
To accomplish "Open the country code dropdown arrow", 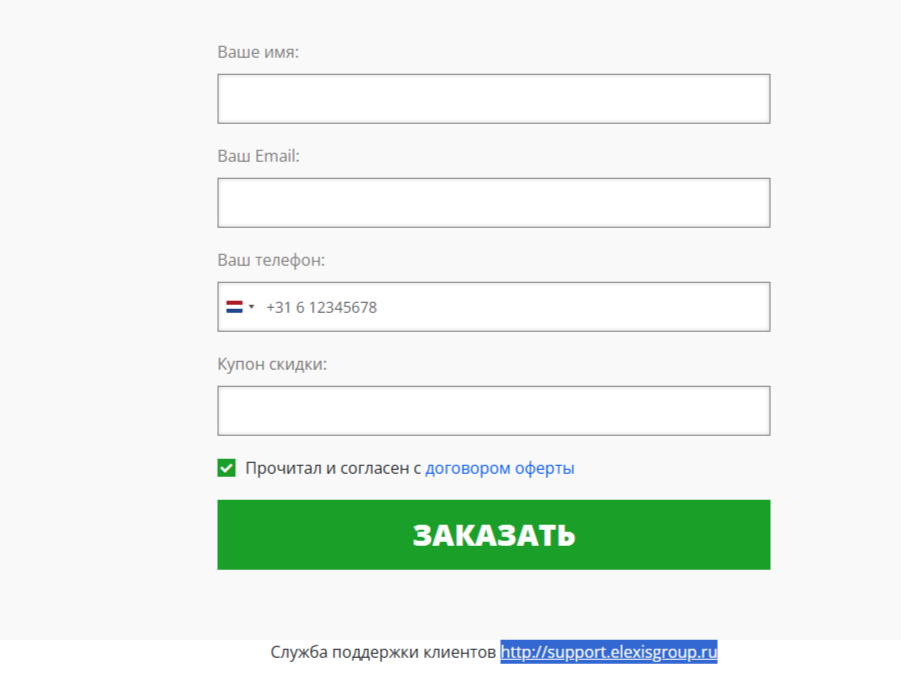I will click(x=252, y=307).
